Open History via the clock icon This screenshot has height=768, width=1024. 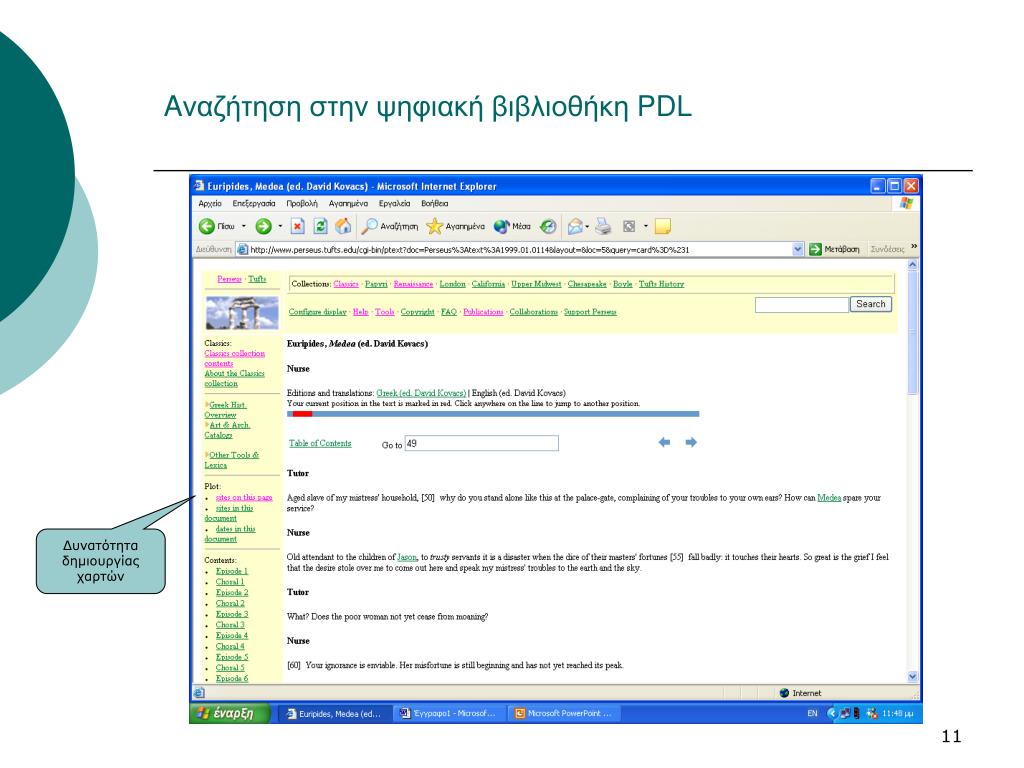click(x=548, y=227)
